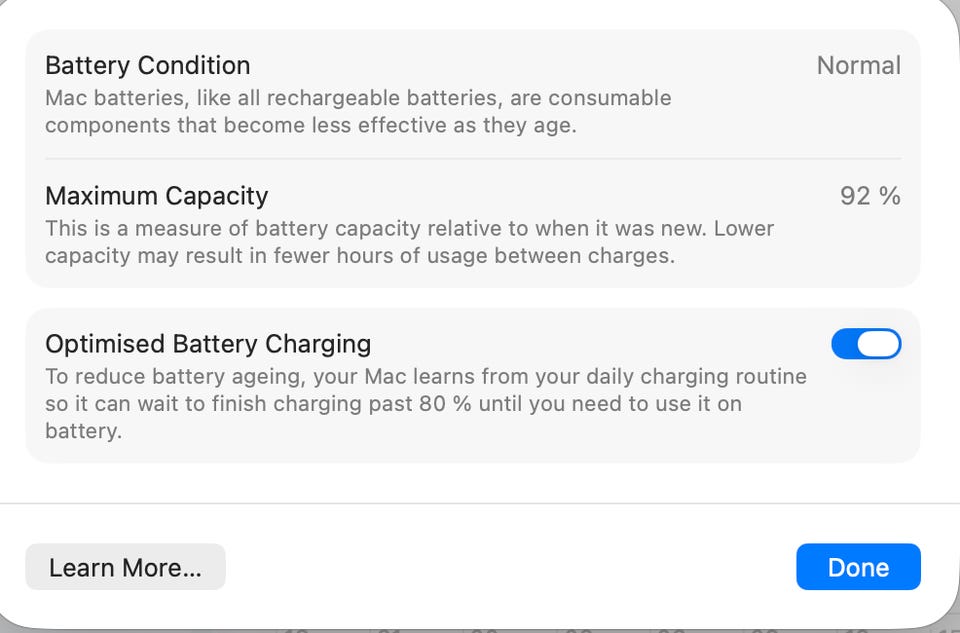960x633 pixels.
Task: Click the Maximum Capacity heading
Action: tap(157, 195)
